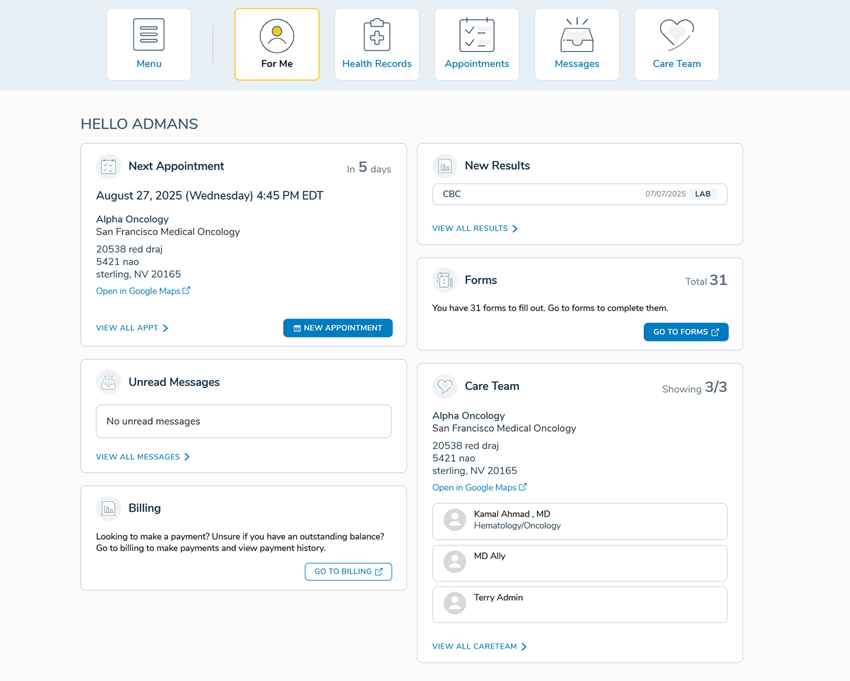
Task: Open the Care Team heart icon
Action: click(677, 36)
